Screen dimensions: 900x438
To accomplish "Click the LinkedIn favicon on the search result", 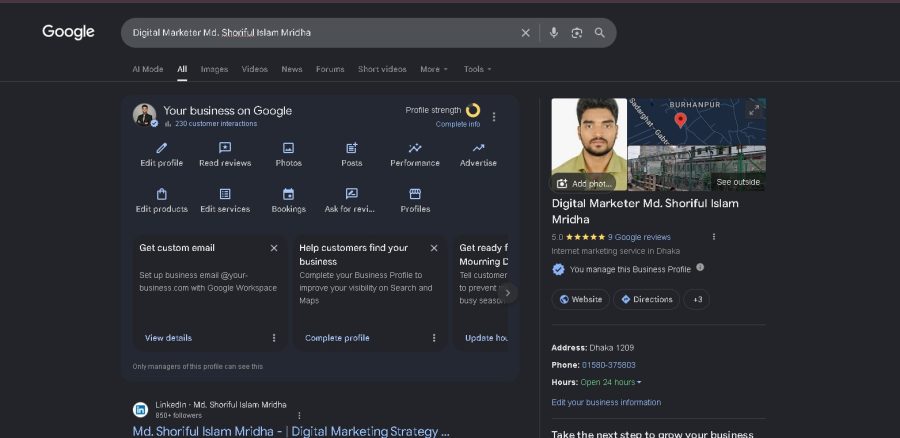I will (141, 410).
